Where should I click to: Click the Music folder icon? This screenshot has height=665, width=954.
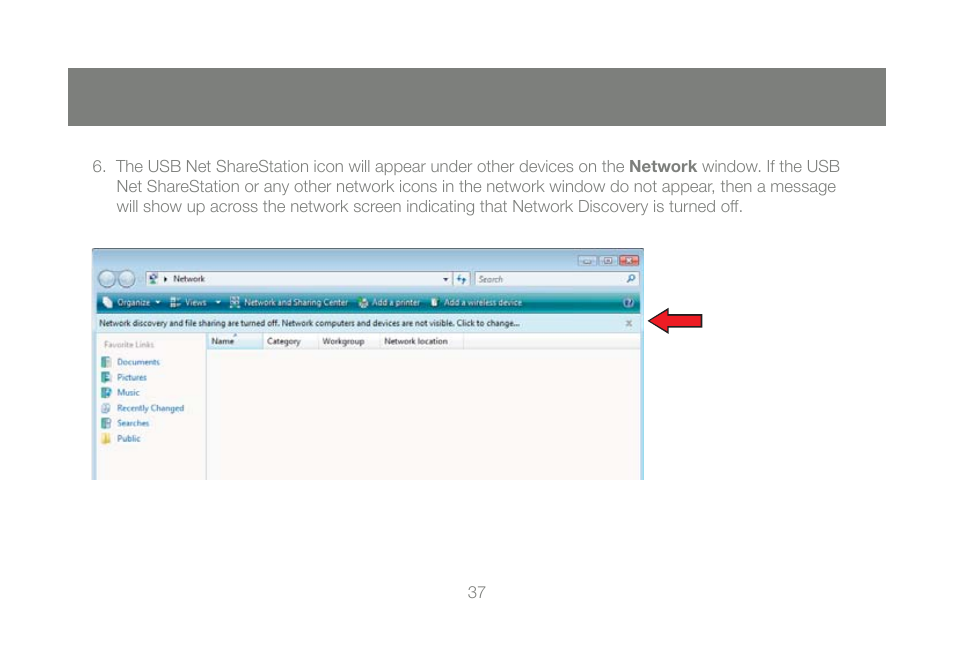(106, 392)
